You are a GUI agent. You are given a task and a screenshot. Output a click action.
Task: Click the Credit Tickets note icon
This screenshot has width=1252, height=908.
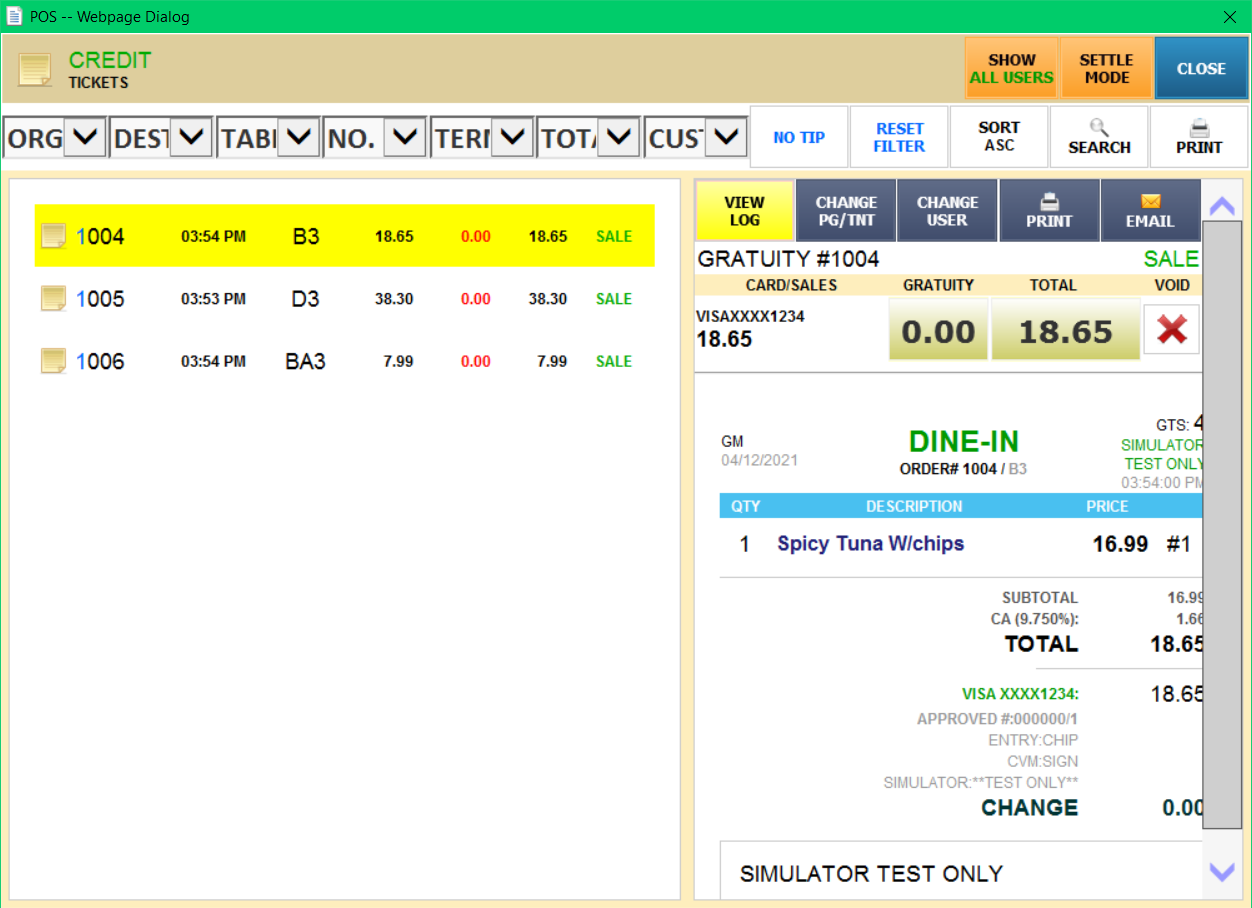coord(35,69)
